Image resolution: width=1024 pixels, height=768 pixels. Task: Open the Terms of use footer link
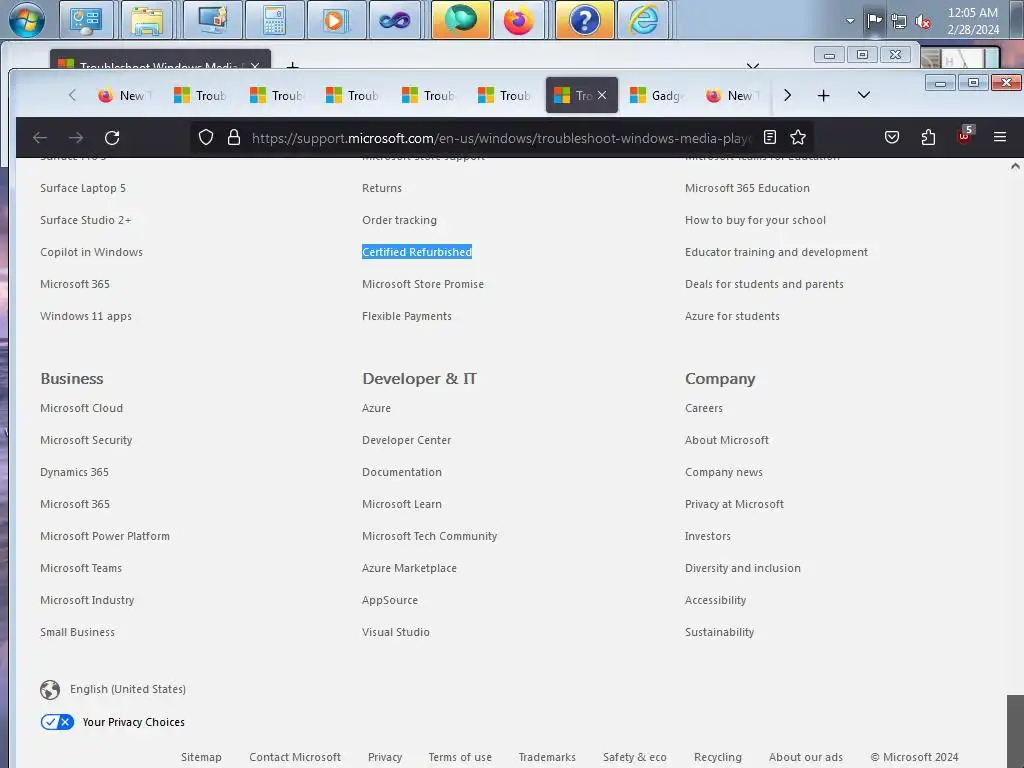pyautogui.click(x=460, y=758)
